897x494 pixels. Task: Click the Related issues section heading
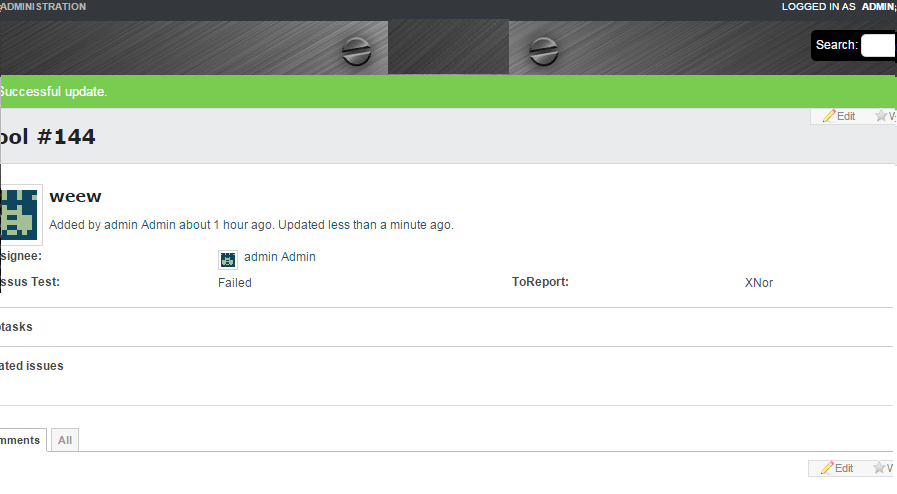pos(31,366)
